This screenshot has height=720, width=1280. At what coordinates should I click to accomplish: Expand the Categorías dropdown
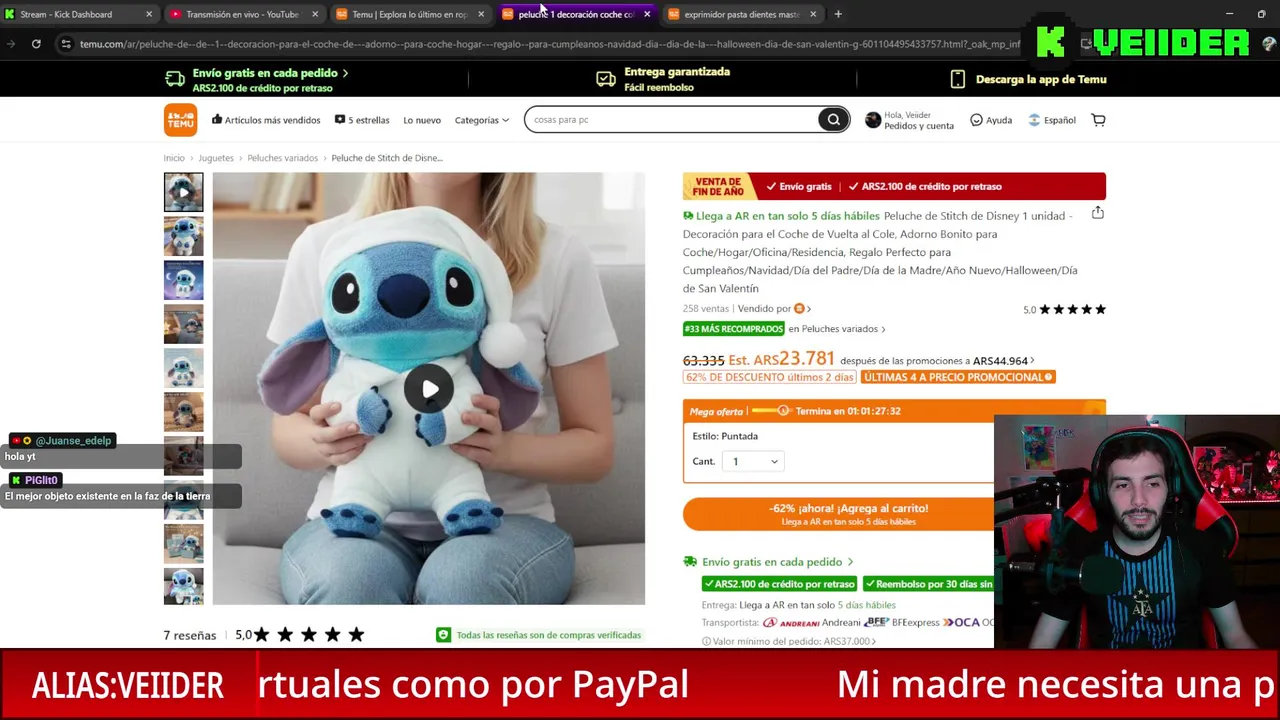point(482,120)
